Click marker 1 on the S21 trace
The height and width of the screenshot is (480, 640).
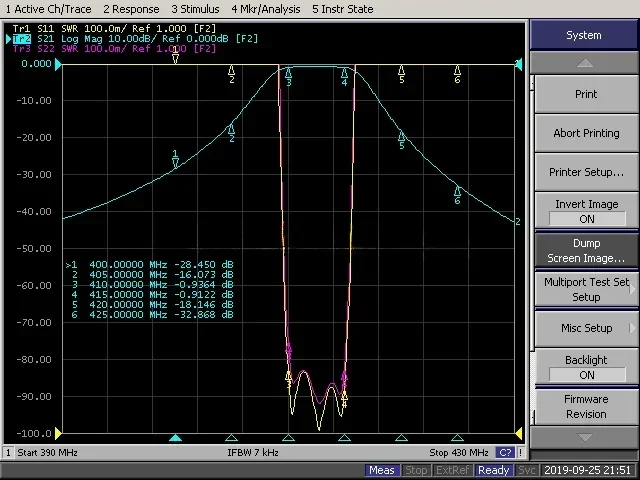coord(175,159)
